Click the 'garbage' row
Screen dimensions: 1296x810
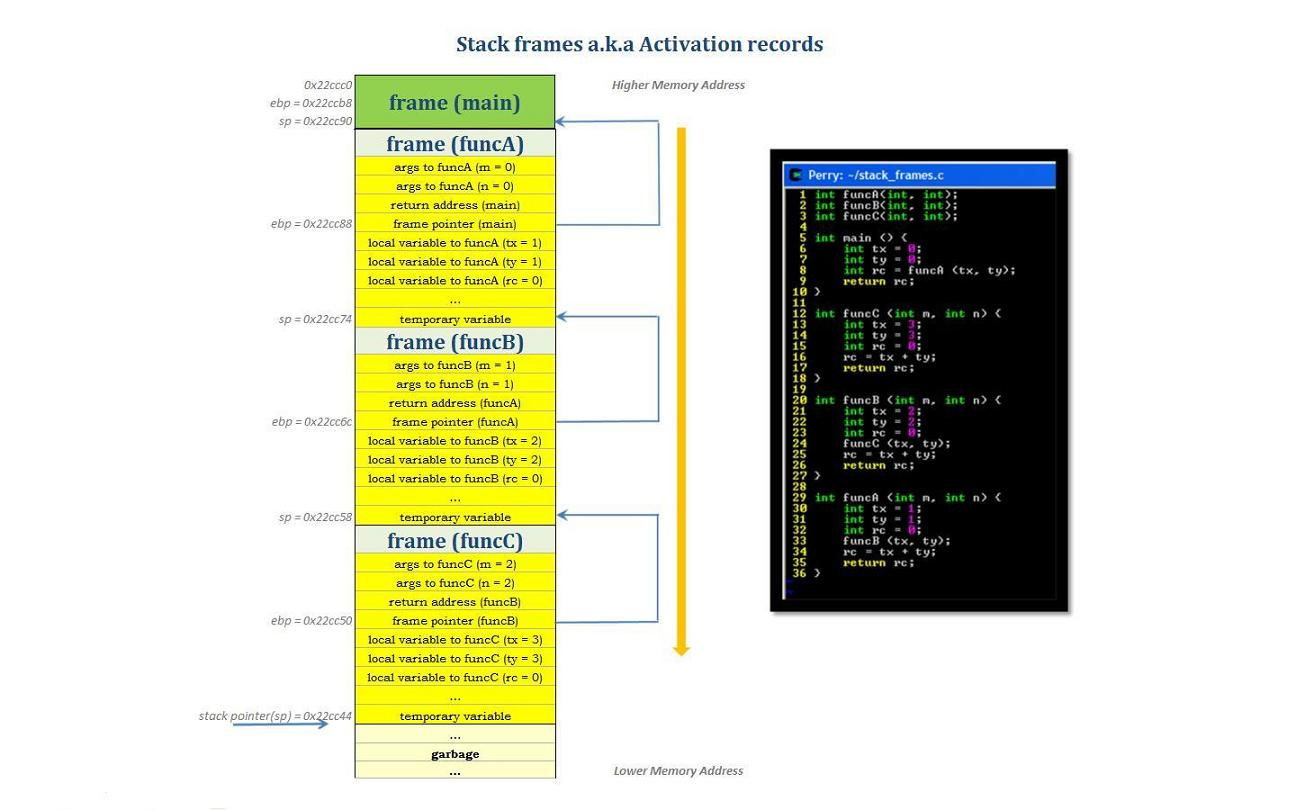click(455, 754)
